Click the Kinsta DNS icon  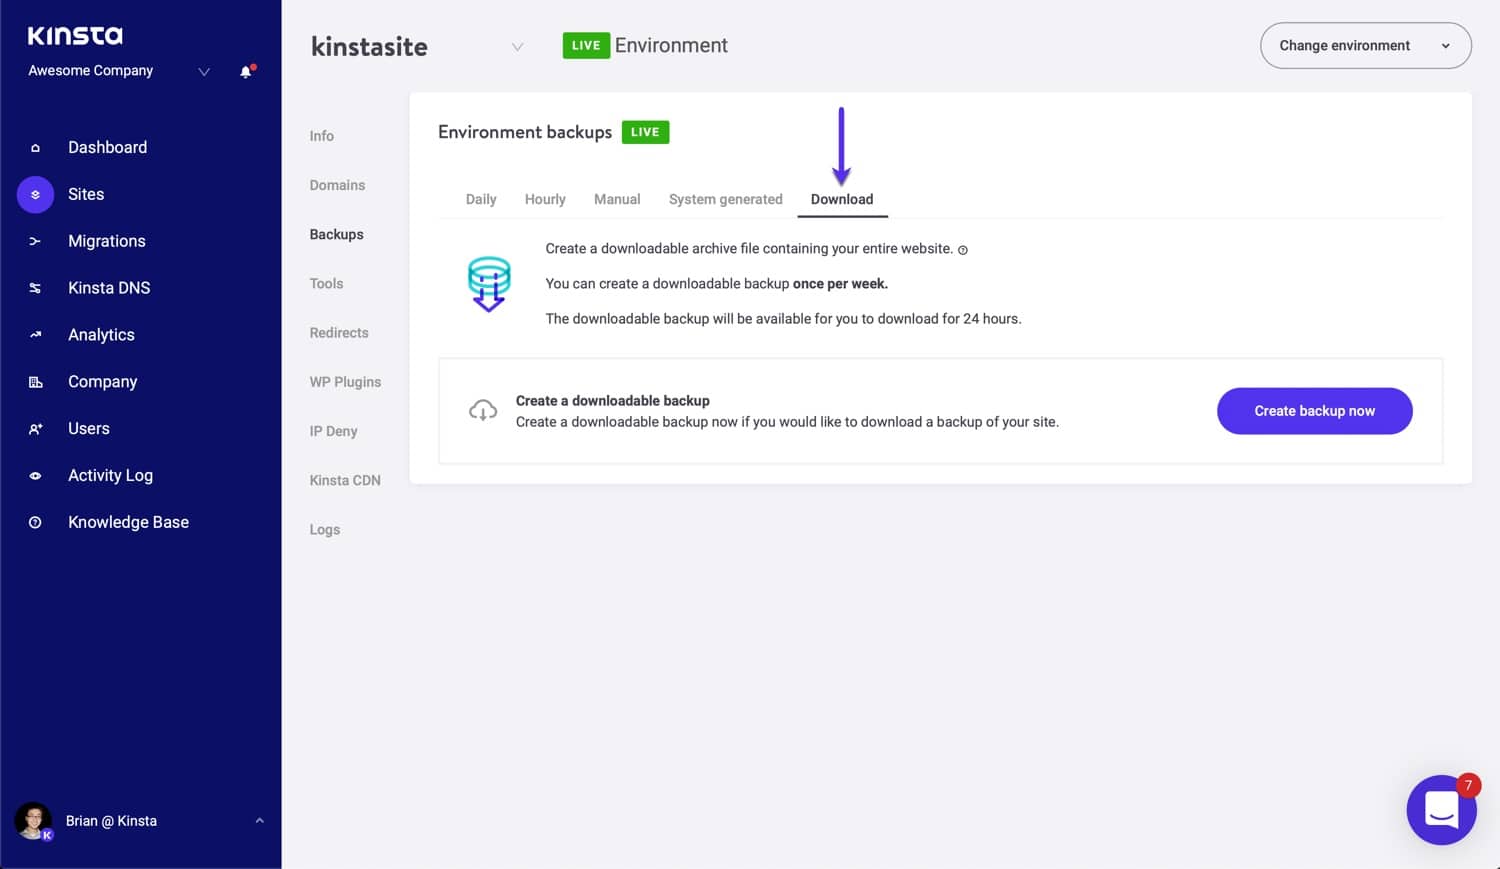click(x=35, y=288)
